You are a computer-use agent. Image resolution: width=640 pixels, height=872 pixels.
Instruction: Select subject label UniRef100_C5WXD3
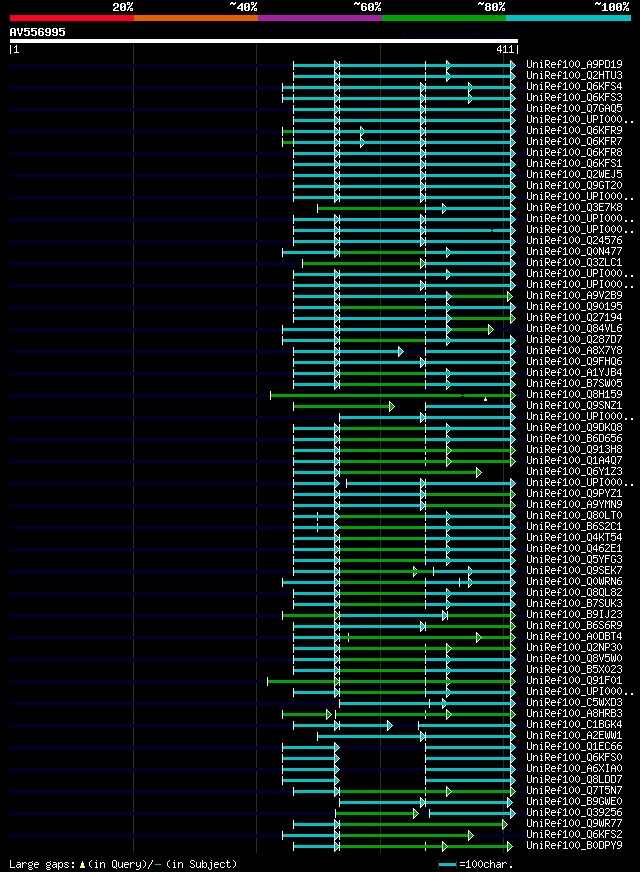coord(574,703)
